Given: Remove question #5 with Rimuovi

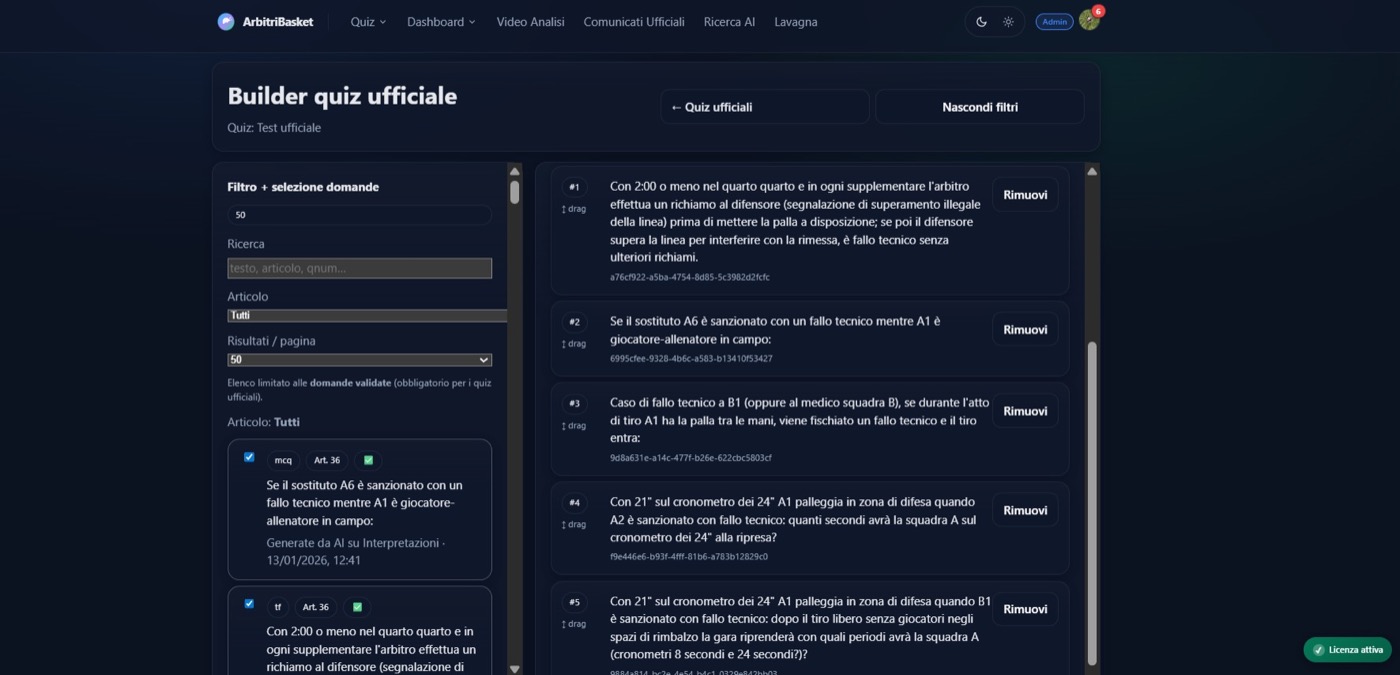Looking at the screenshot, I should [1025, 609].
